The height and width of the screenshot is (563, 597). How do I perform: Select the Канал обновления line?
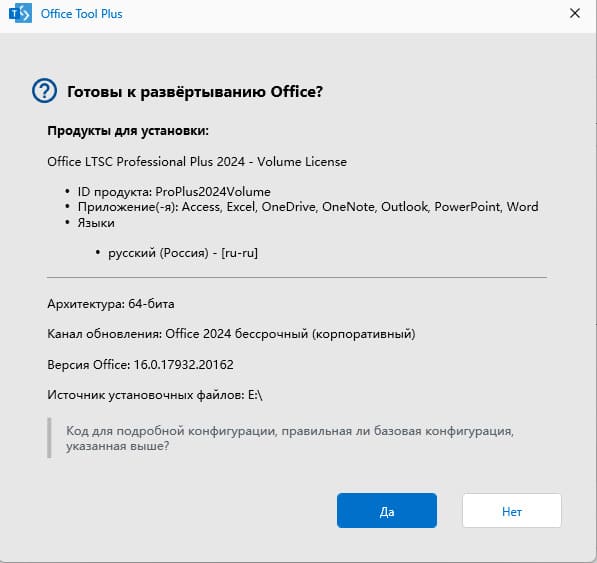pos(231,334)
